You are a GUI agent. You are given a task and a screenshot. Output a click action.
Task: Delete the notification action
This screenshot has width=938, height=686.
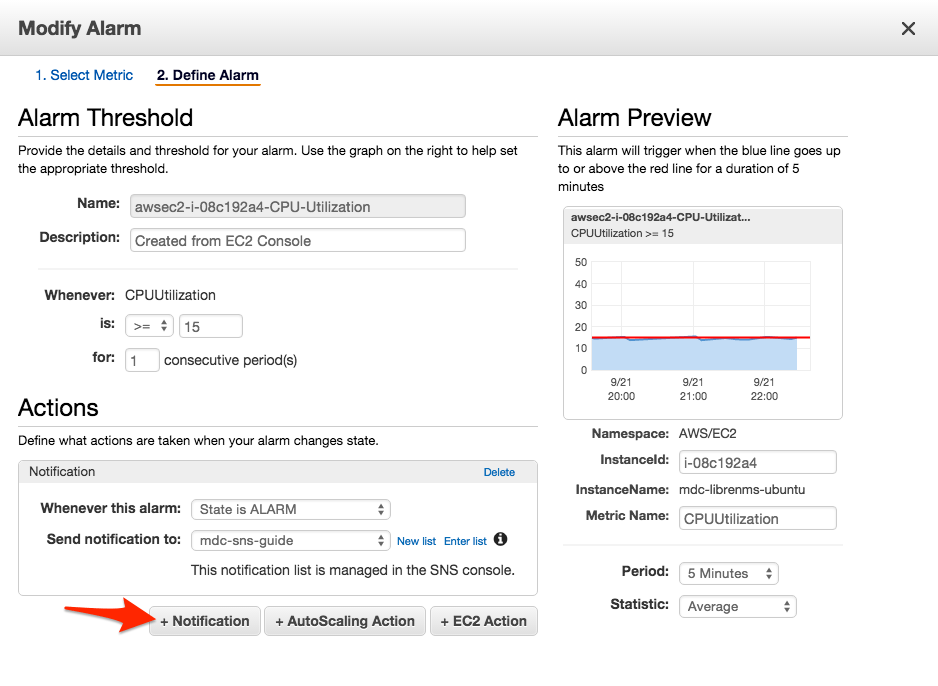pos(499,472)
